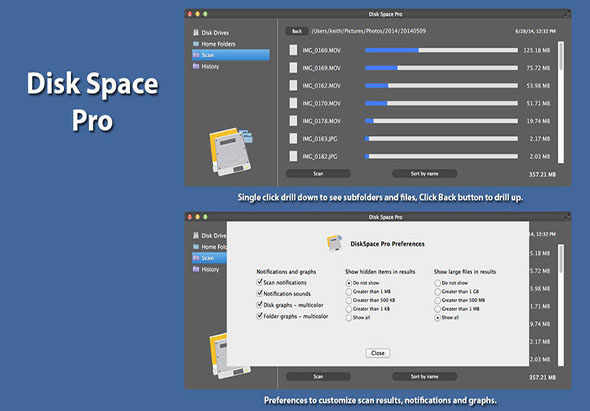The height and width of the screenshot is (411, 590).
Task: Click file icon next to IMG_0162.MOV
Action: (x=293, y=85)
